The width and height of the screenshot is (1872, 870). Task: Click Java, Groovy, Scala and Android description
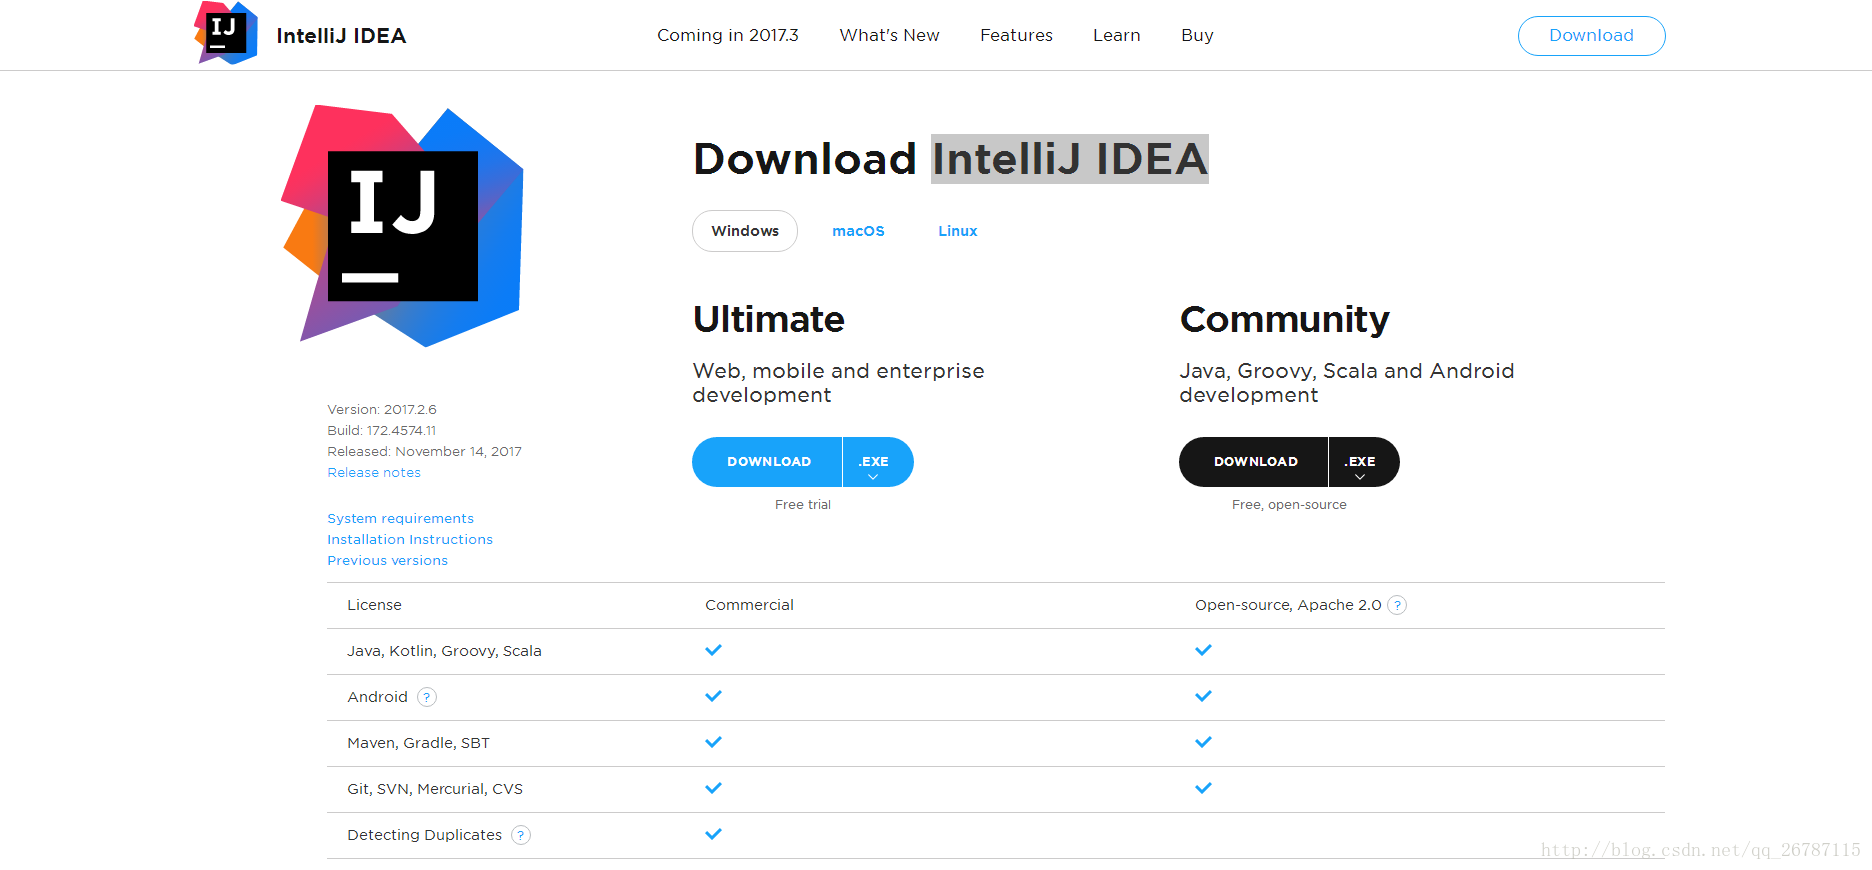(1347, 383)
